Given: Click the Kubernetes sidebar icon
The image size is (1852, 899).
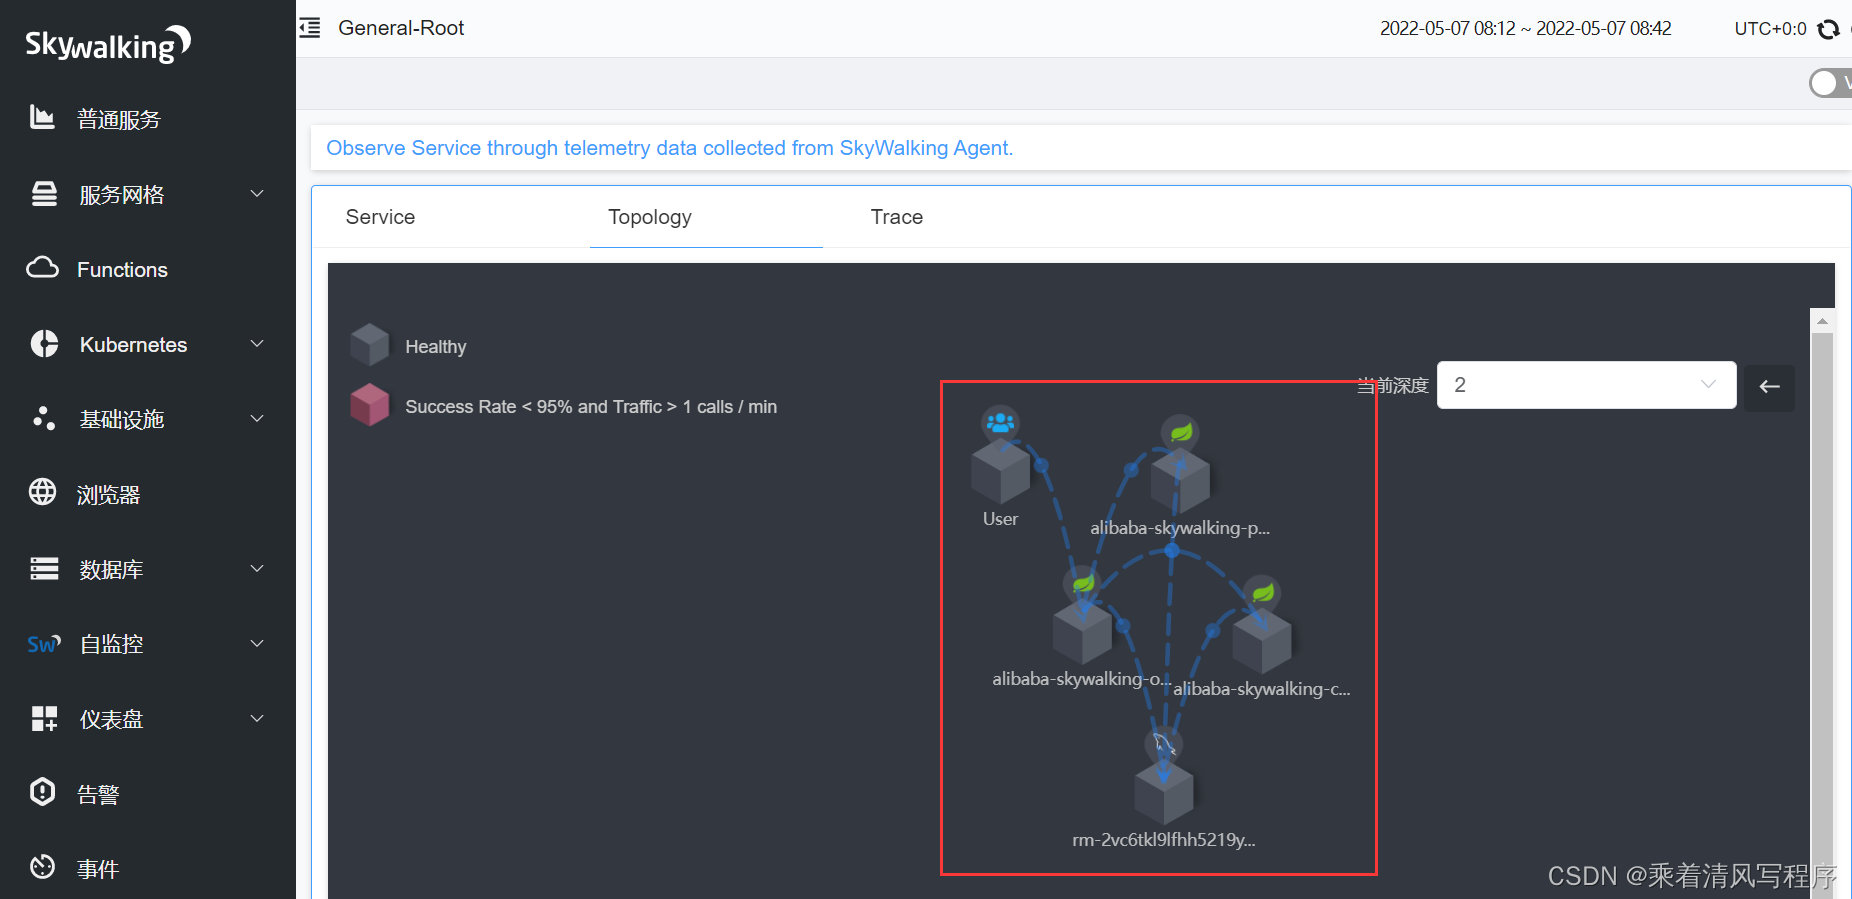Looking at the screenshot, I should 44,344.
